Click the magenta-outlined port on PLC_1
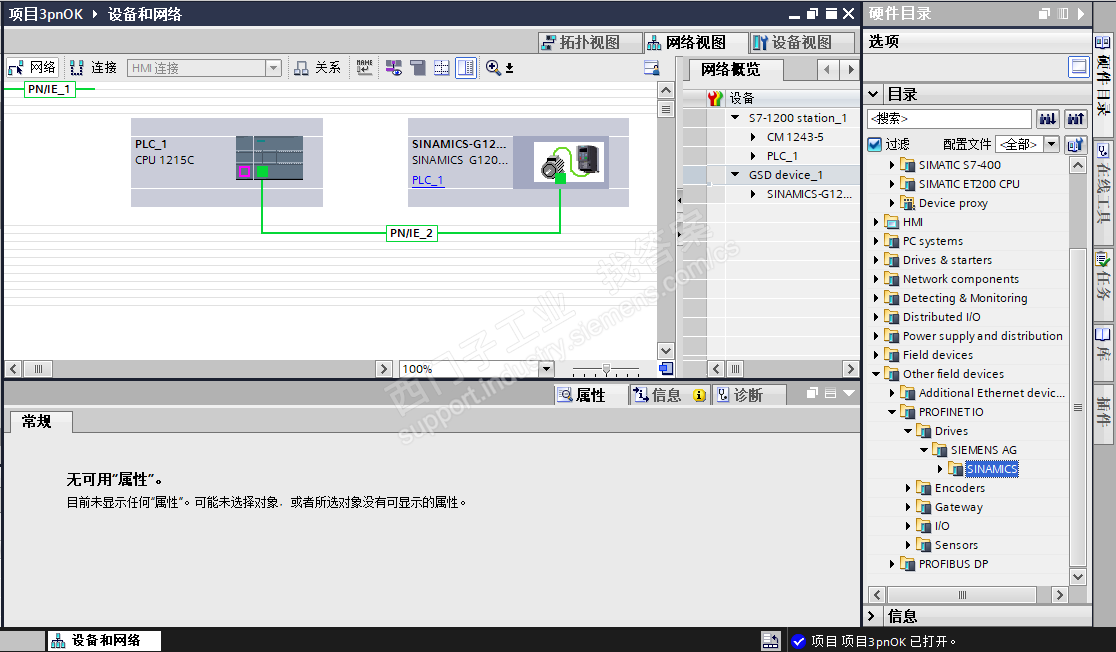This screenshot has height=652, width=1116. 244,172
